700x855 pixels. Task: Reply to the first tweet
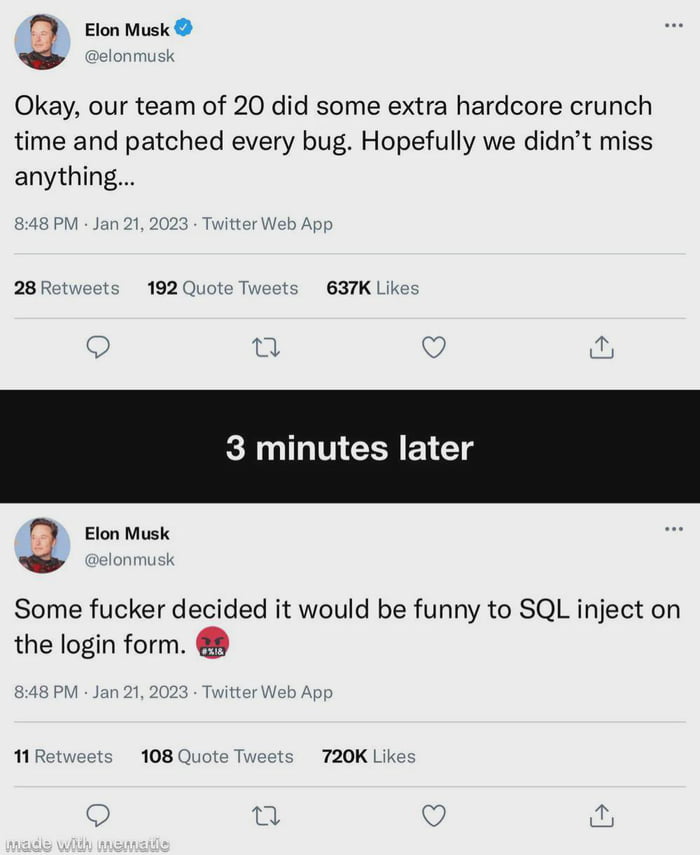click(x=98, y=347)
